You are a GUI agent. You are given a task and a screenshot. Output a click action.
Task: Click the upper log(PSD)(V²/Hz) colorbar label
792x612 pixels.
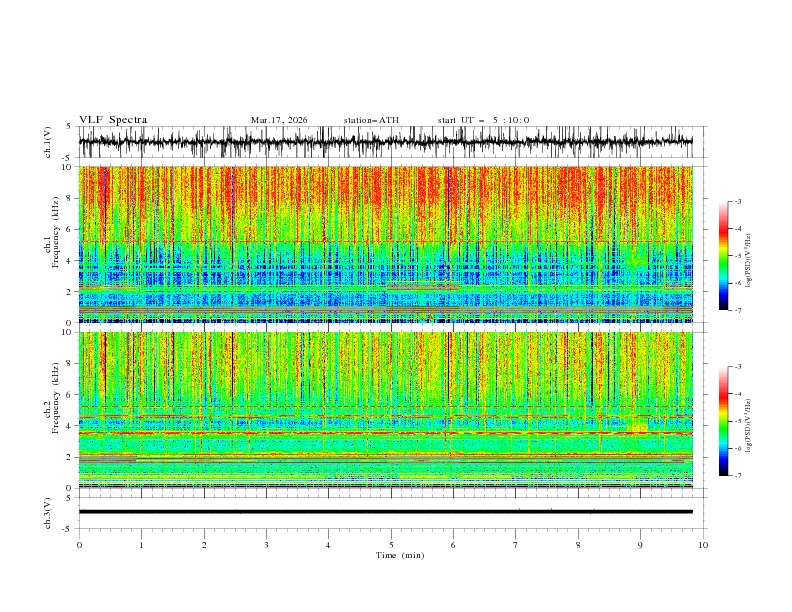748,261
